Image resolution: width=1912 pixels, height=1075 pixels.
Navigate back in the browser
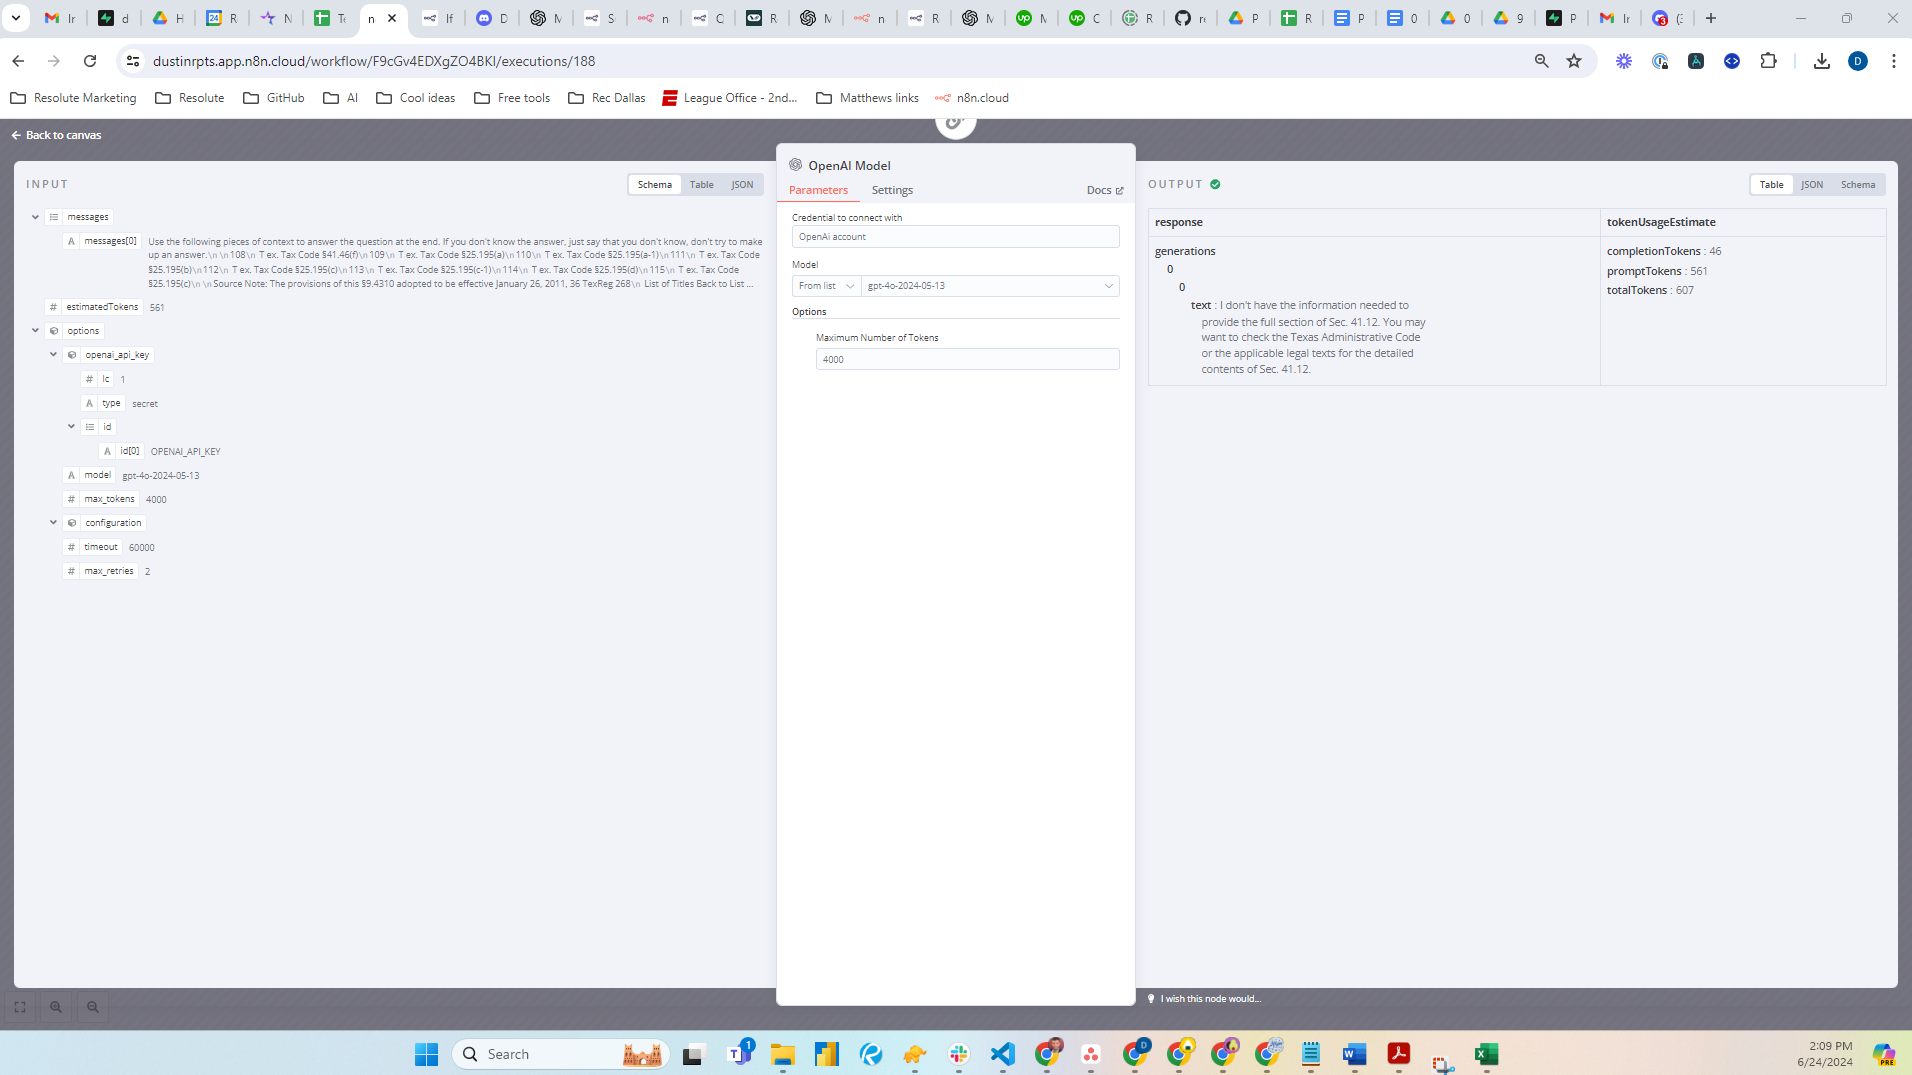tap(18, 61)
